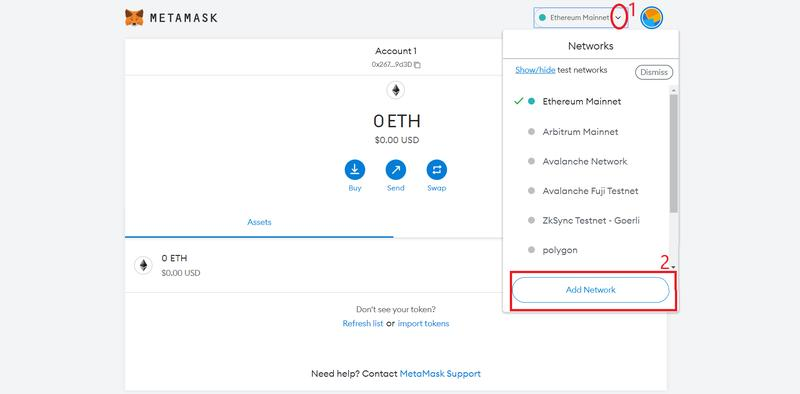Screen dimensions: 800x394
Task: Open the account avatar menu
Action: pyautogui.click(x=652, y=18)
